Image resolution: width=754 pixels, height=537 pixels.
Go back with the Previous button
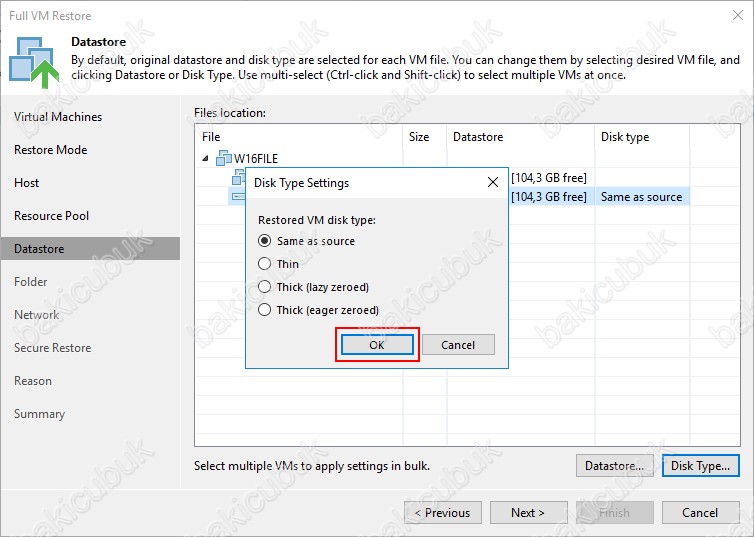[x=443, y=512]
